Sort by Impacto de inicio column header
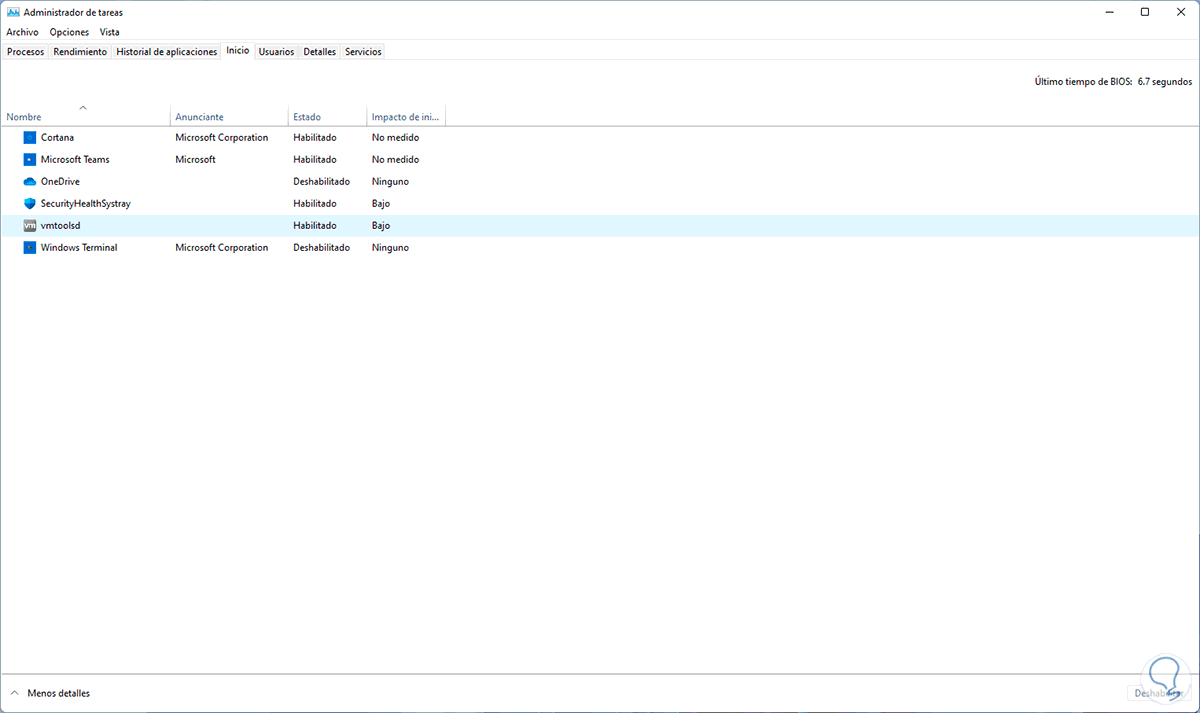 click(405, 116)
